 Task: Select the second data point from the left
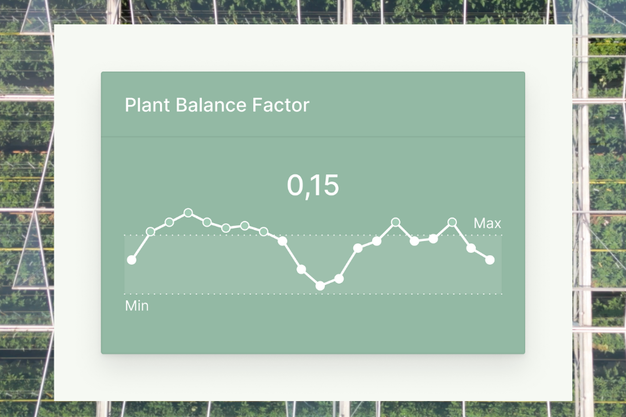151,232
